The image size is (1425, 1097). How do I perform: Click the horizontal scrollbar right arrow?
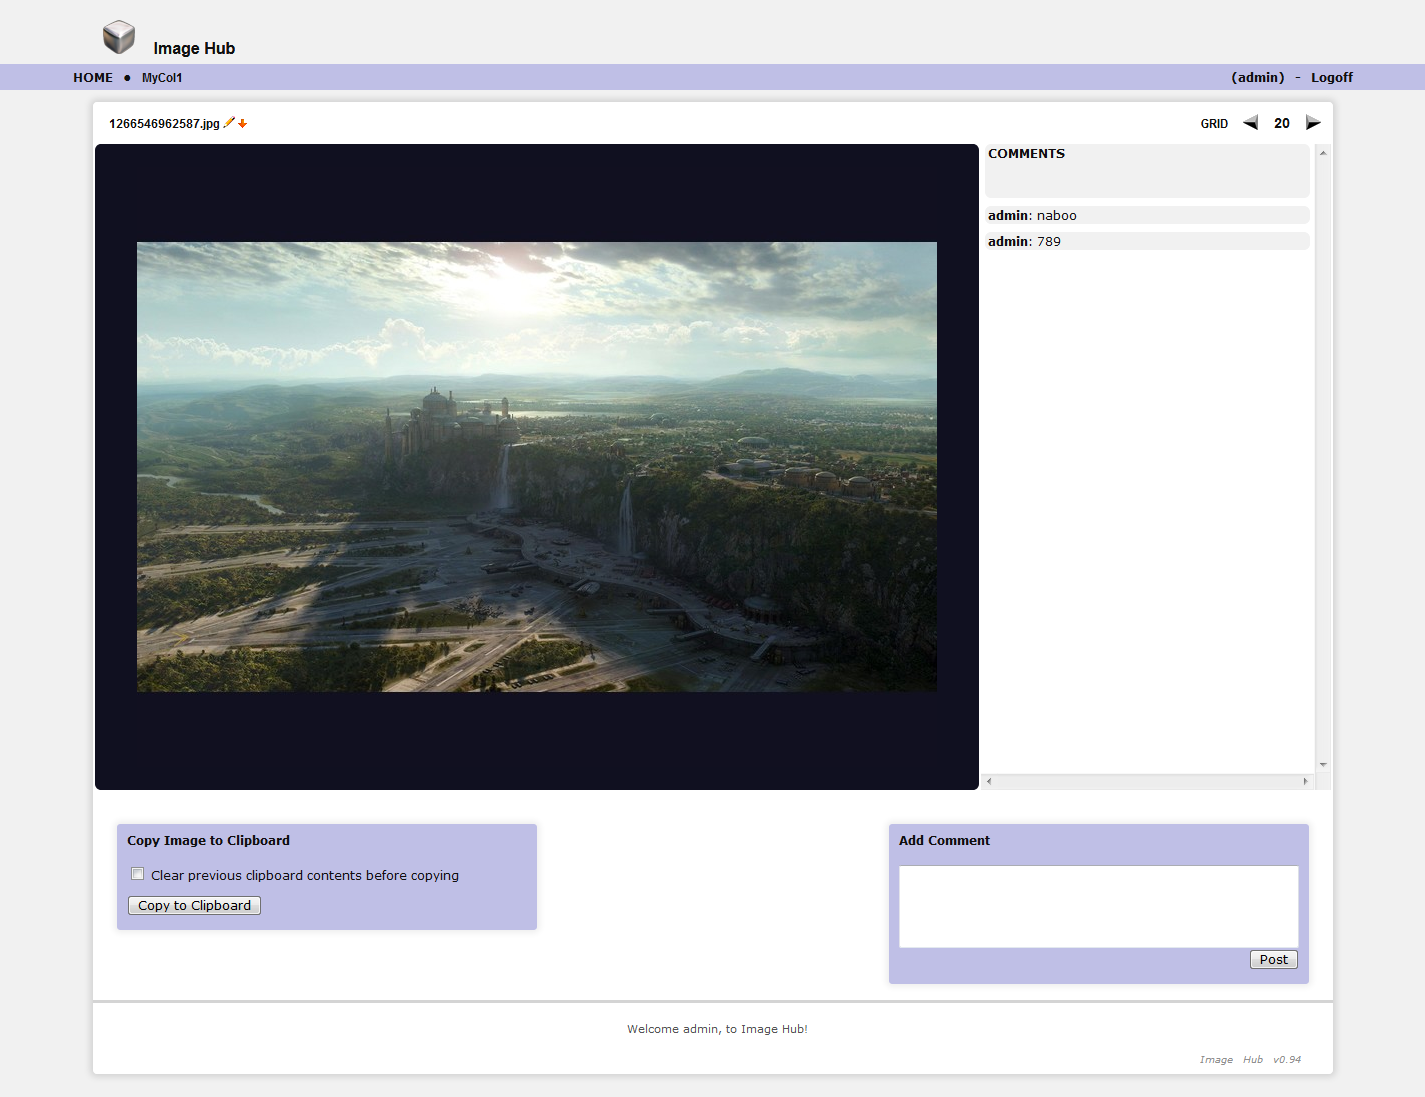1305,781
